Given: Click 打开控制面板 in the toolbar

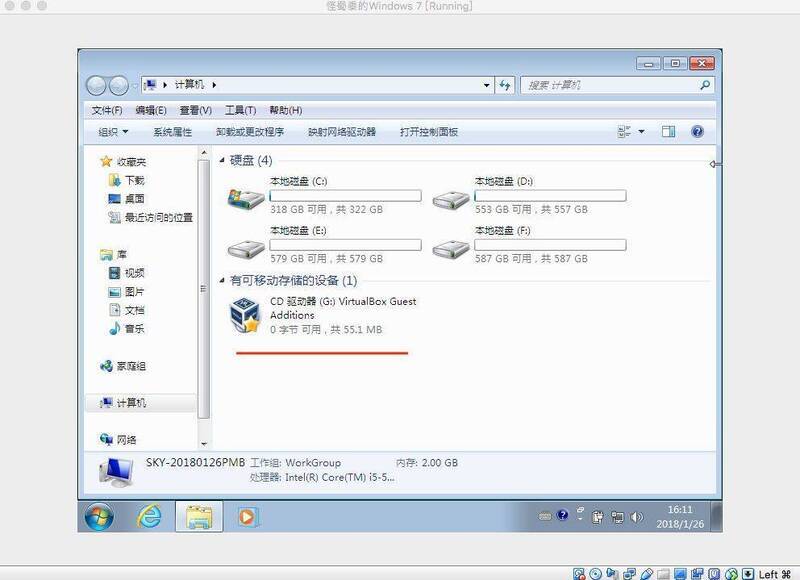Looking at the screenshot, I should tap(428, 132).
